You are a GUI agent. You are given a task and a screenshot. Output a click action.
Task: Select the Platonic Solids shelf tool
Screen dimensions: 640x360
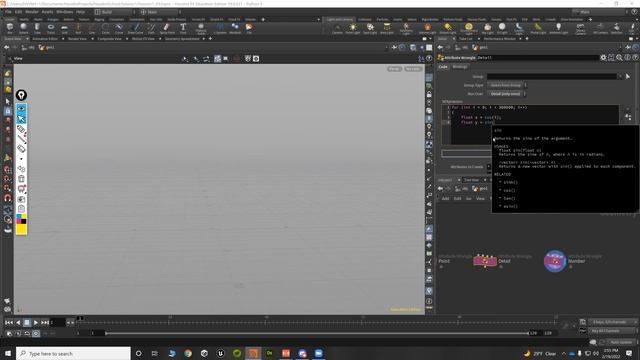click(x=201, y=29)
